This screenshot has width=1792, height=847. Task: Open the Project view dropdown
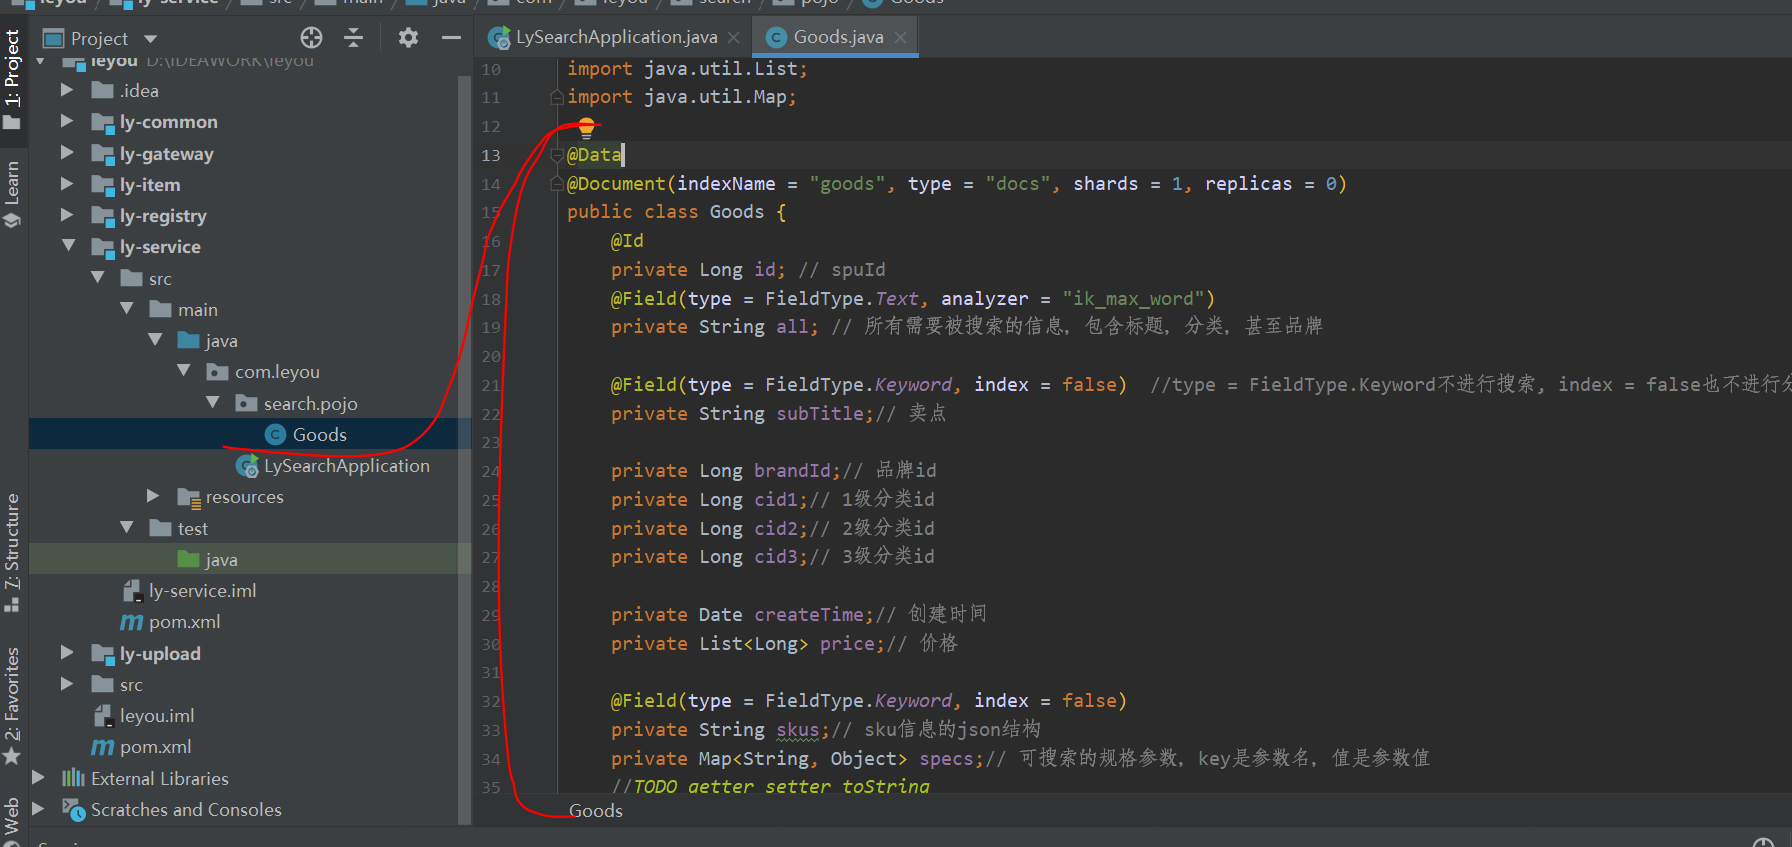[x=151, y=39]
